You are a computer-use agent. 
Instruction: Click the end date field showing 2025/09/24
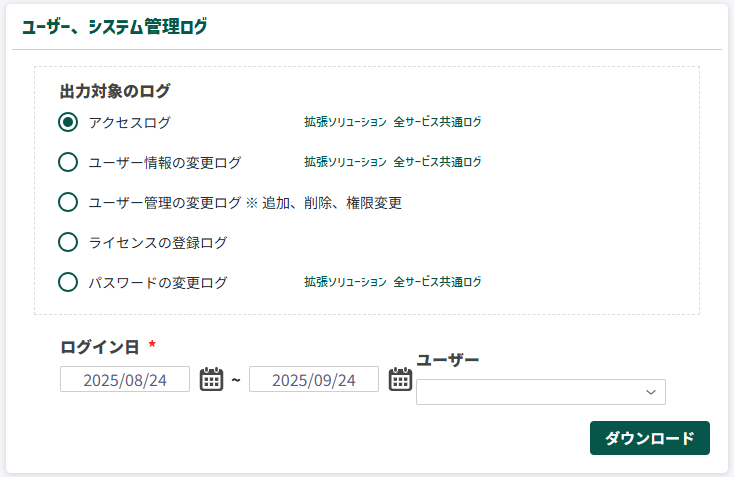pos(314,380)
